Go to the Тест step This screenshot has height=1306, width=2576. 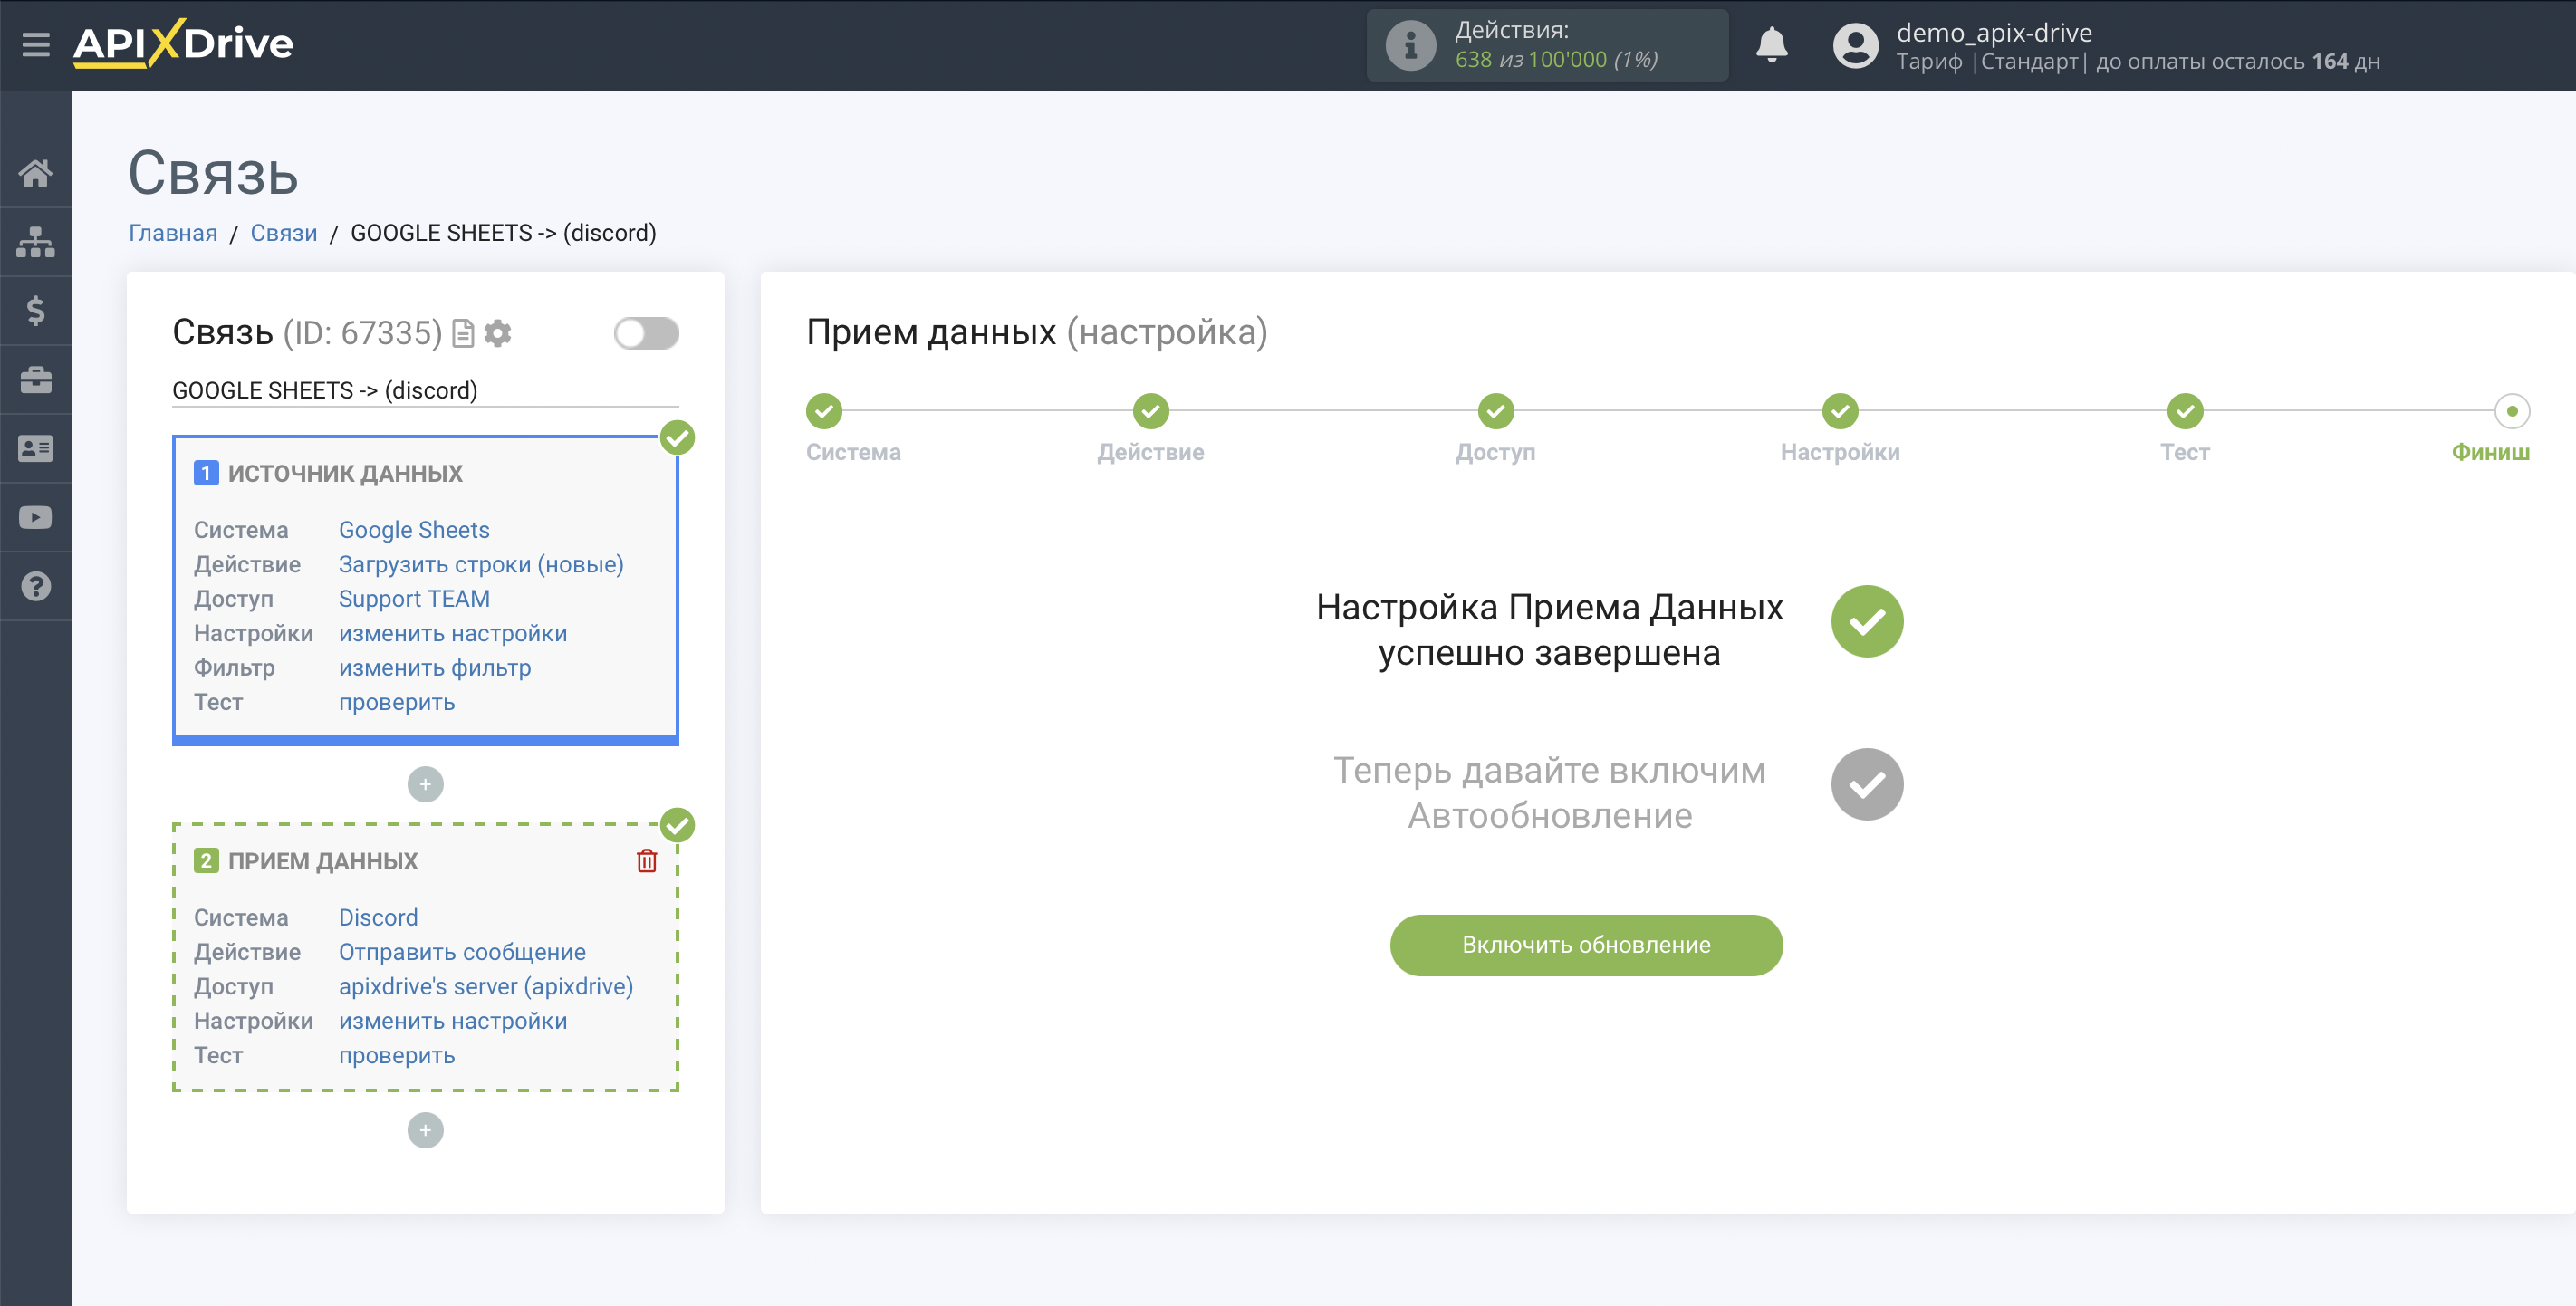[x=2185, y=411]
